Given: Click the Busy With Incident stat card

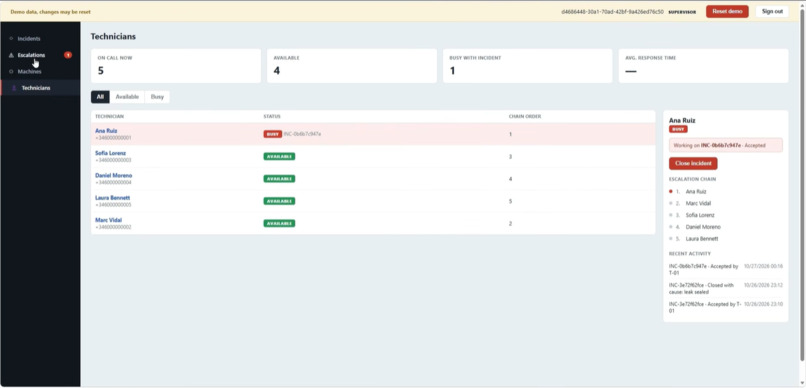Looking at the screenshot, I should (x=527, y=66).
